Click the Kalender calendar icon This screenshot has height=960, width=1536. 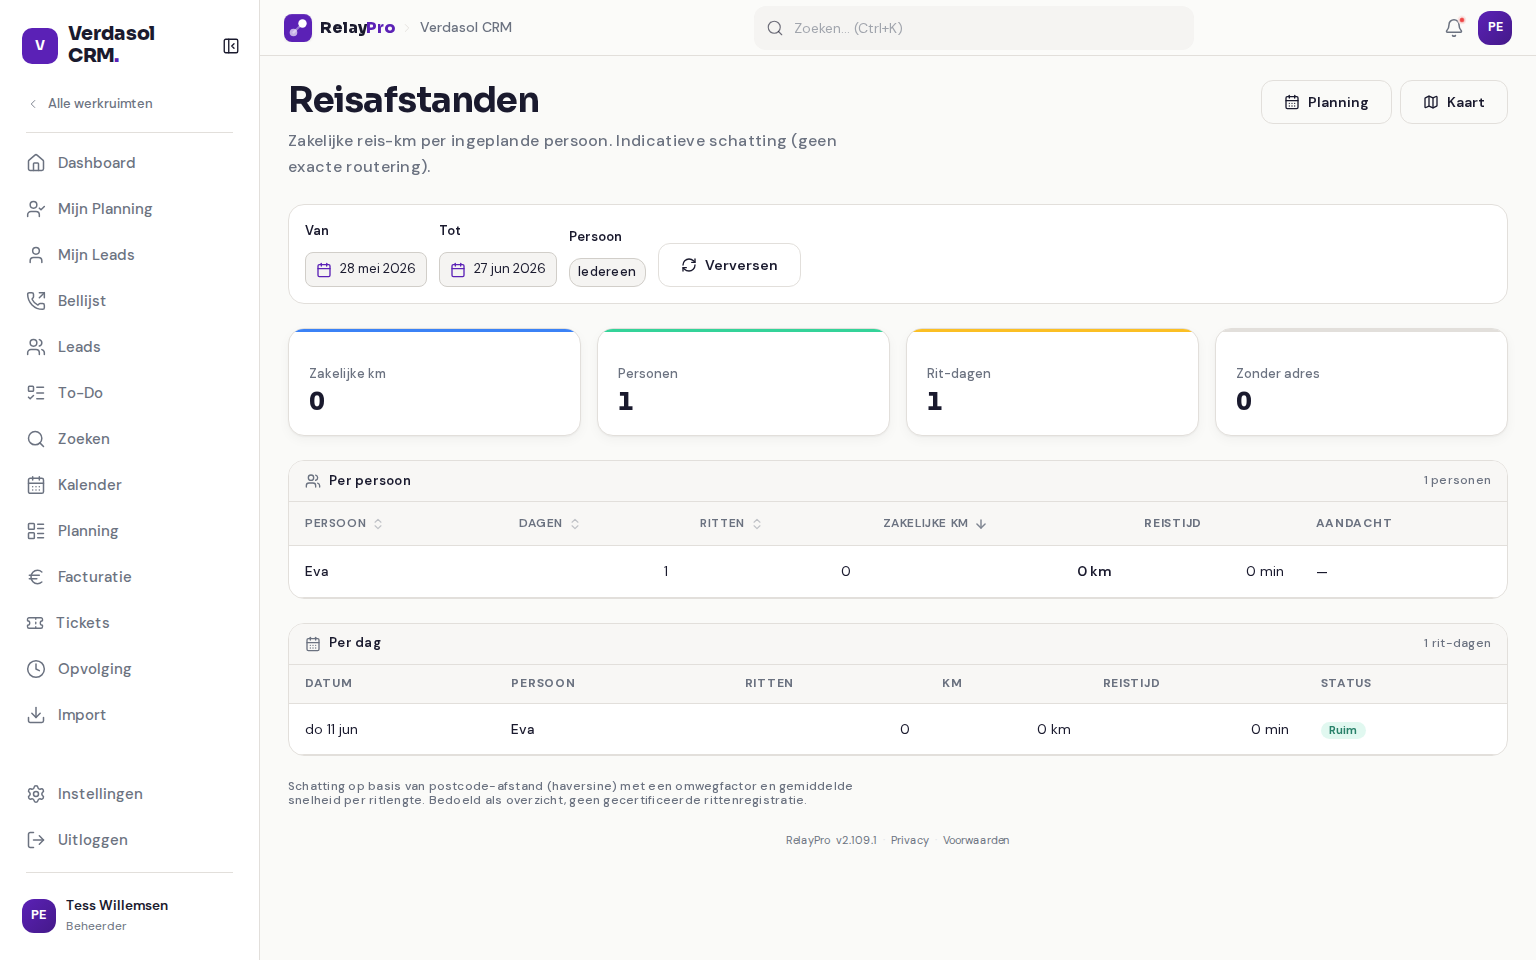point(36,485)
